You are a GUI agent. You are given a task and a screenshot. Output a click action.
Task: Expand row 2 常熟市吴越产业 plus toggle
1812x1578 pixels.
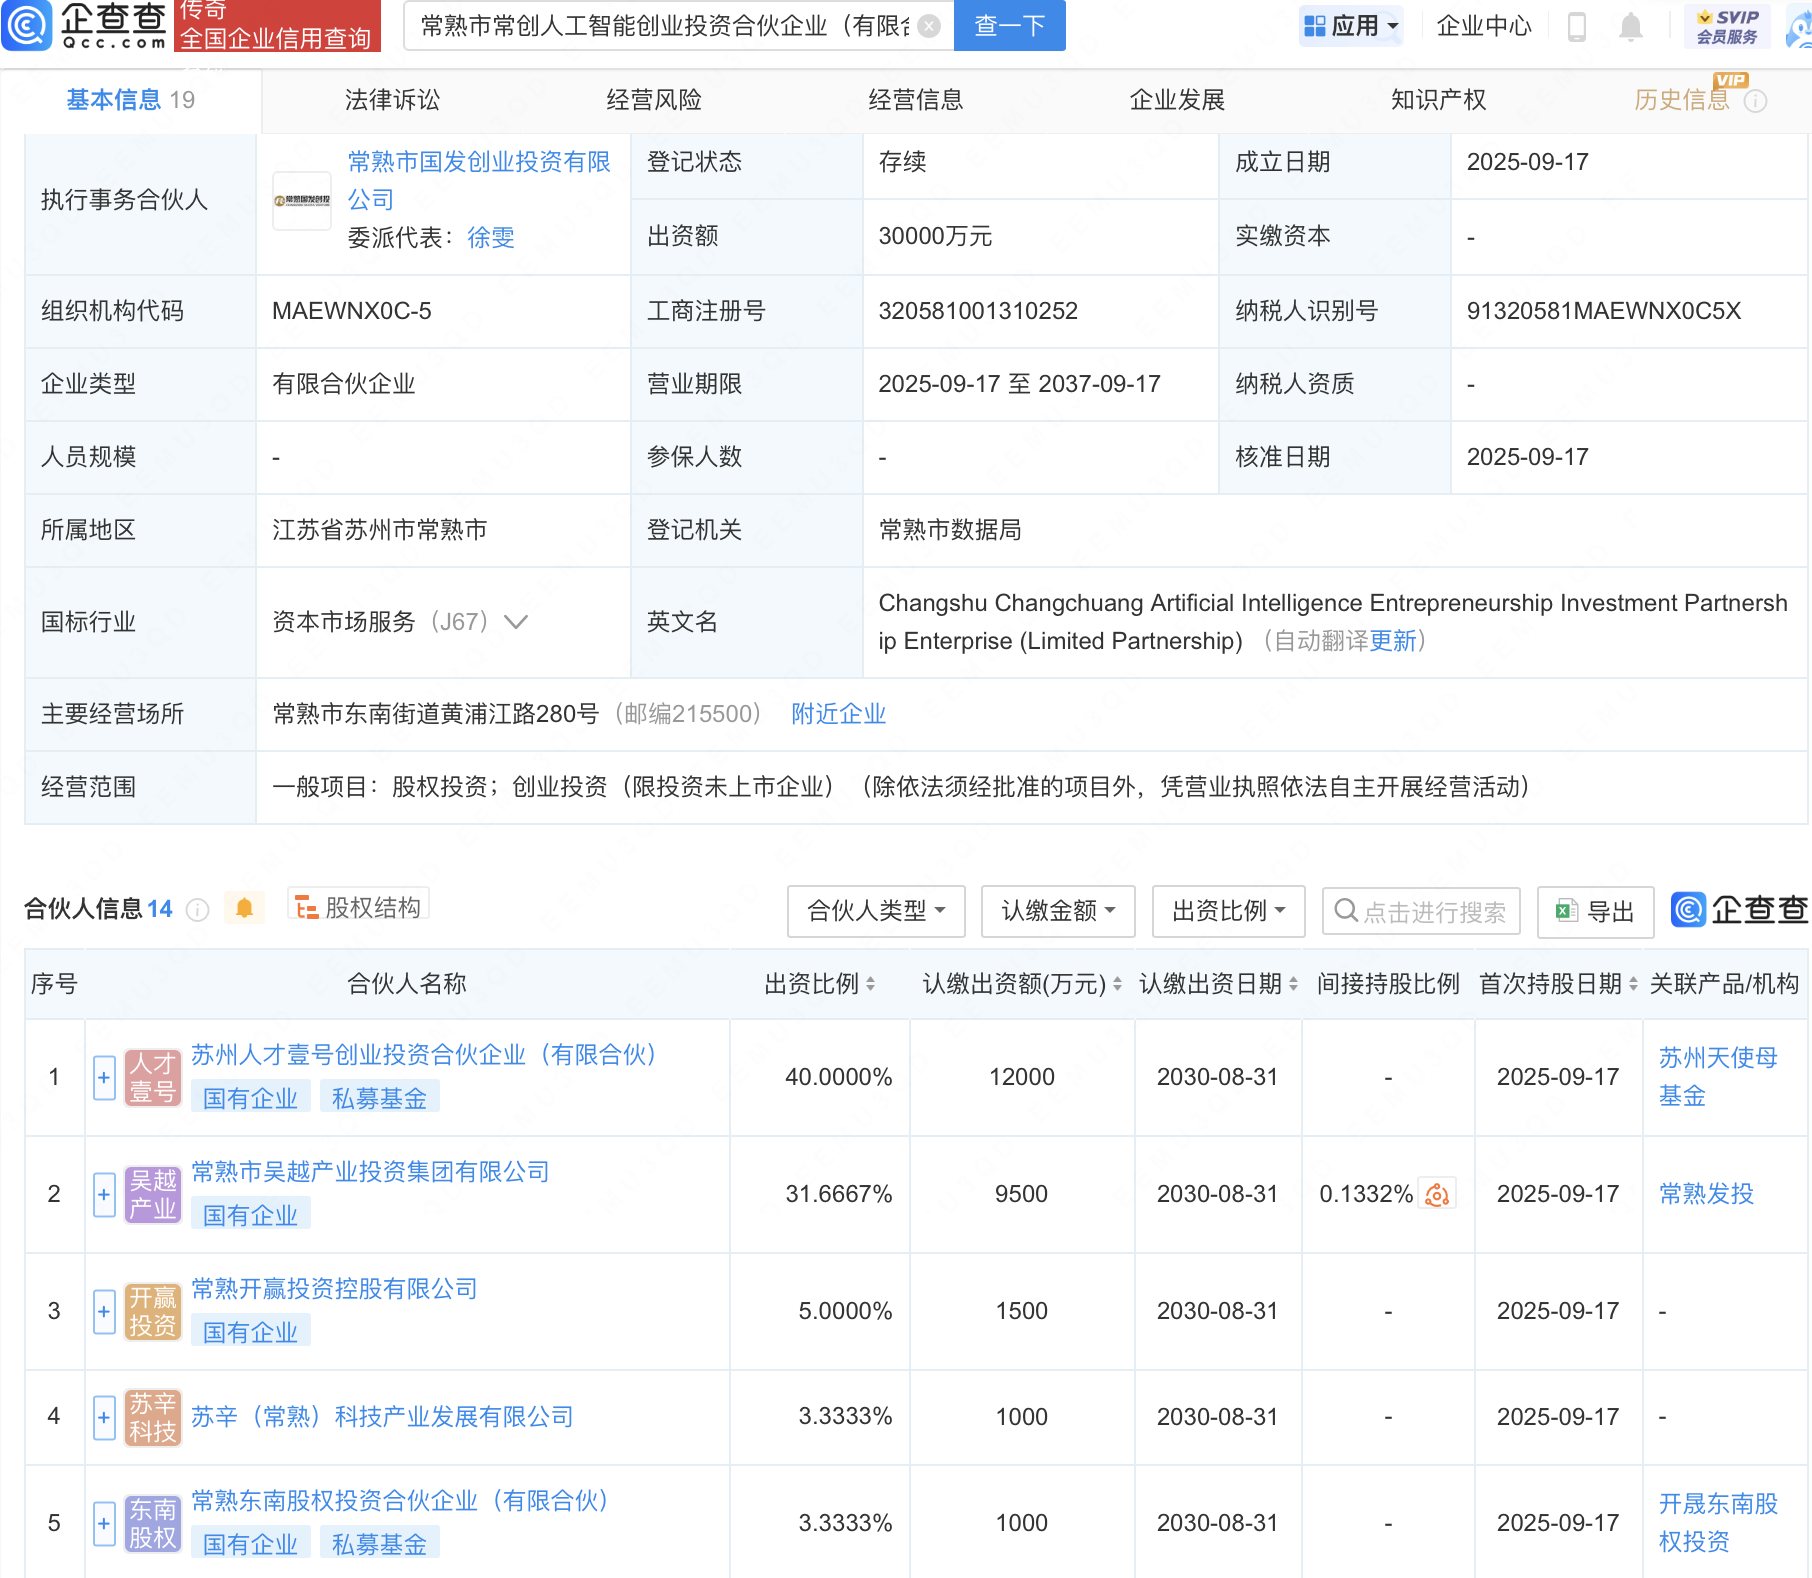(x=104, y=1195)
